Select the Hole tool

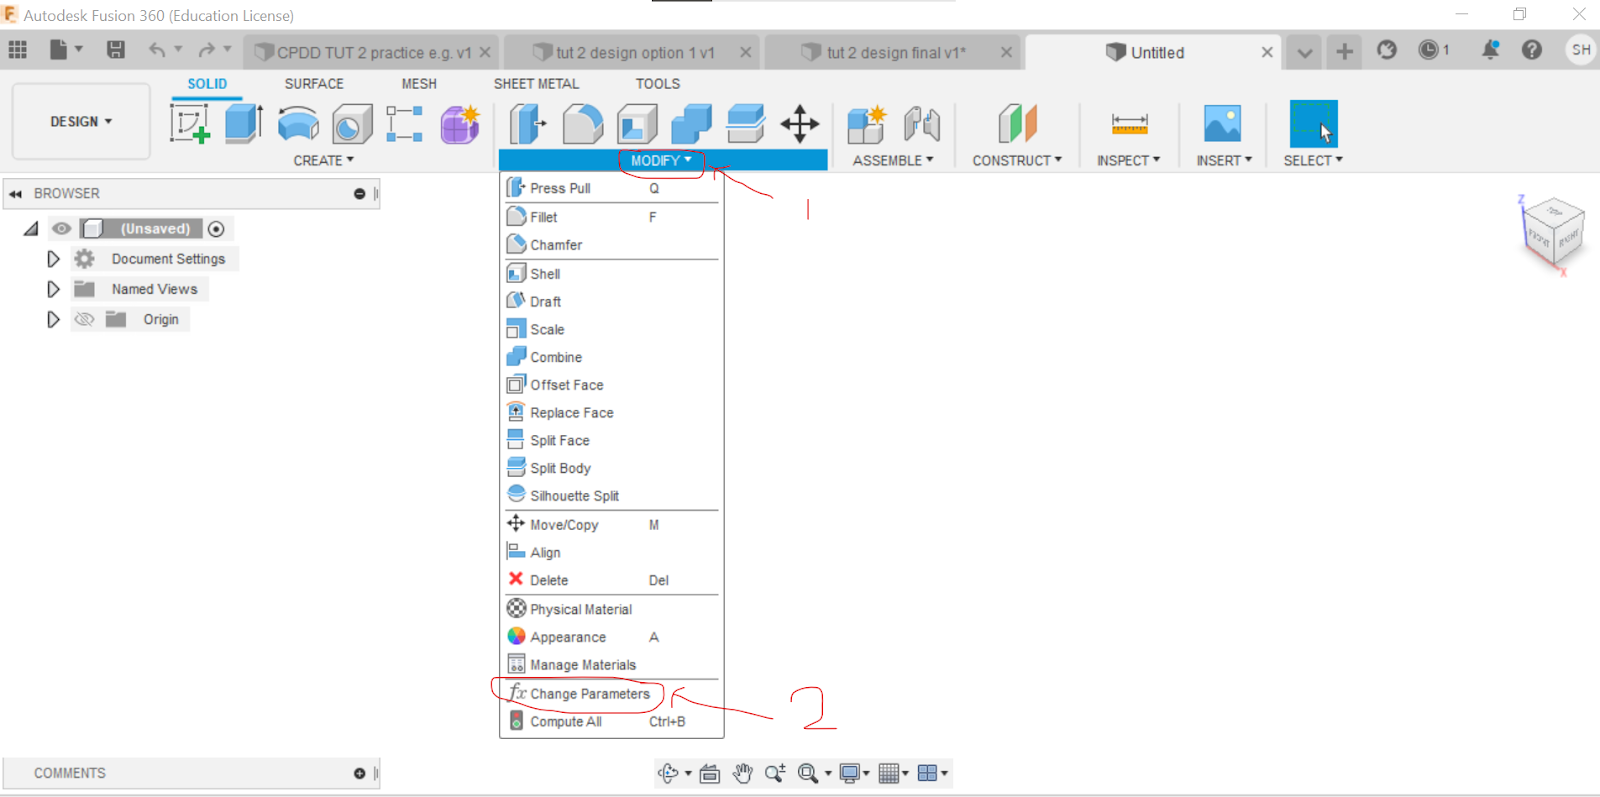tap(352, 124)
